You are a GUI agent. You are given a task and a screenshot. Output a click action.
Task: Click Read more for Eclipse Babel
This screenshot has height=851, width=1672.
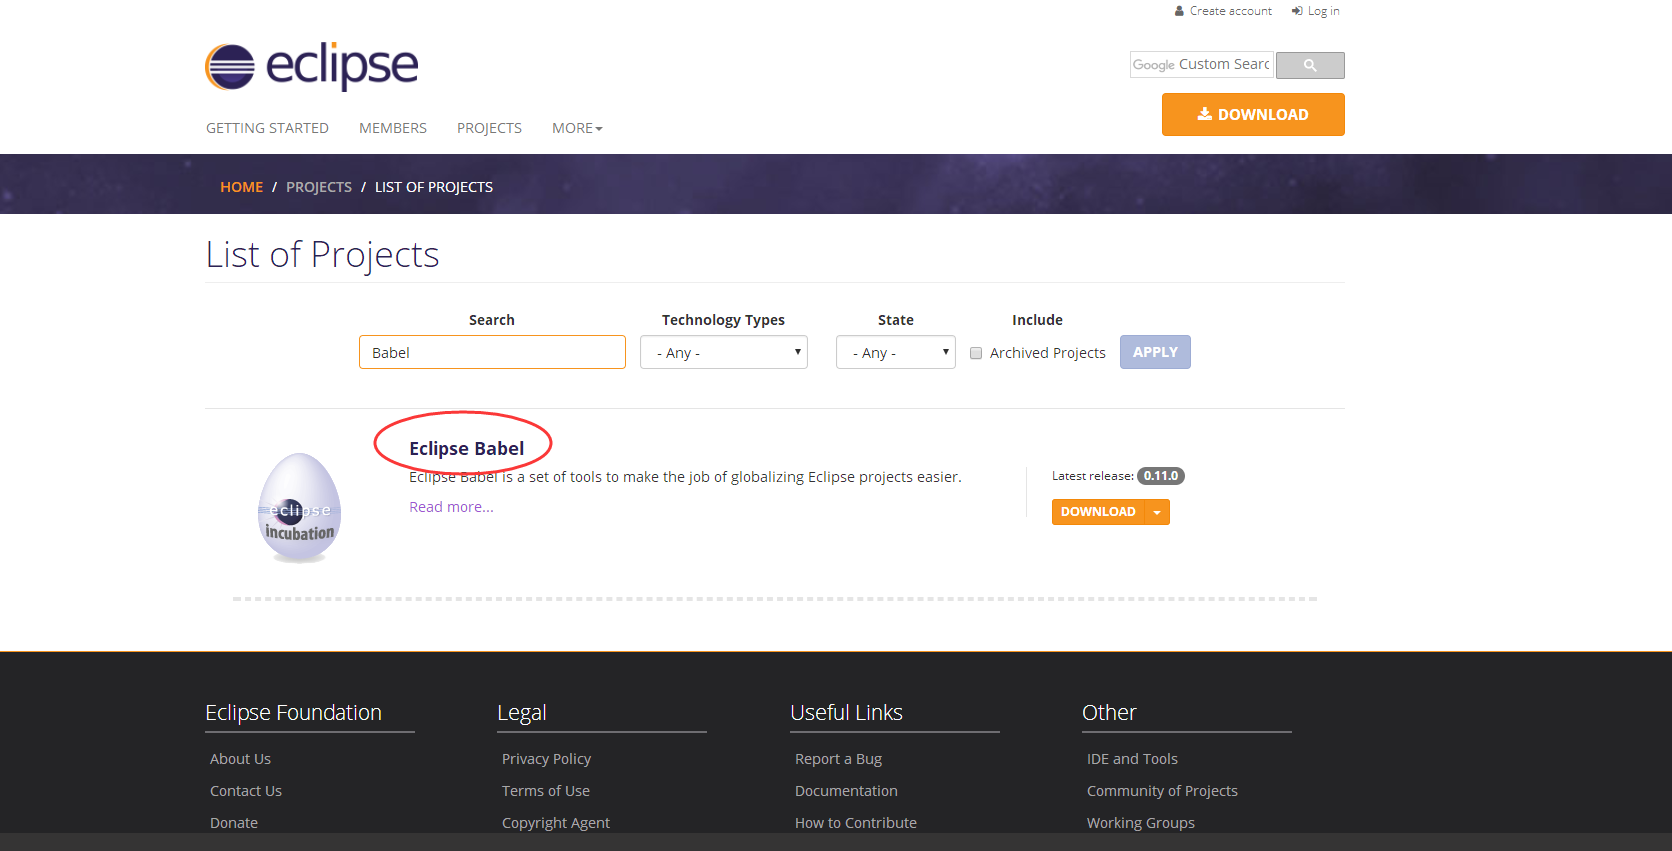pos(451,507)
